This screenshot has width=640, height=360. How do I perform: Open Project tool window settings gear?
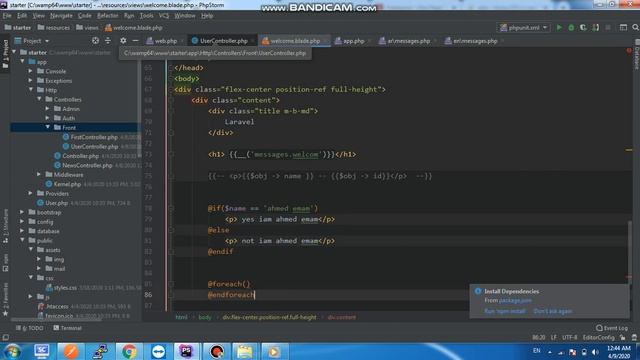(123, 41)
